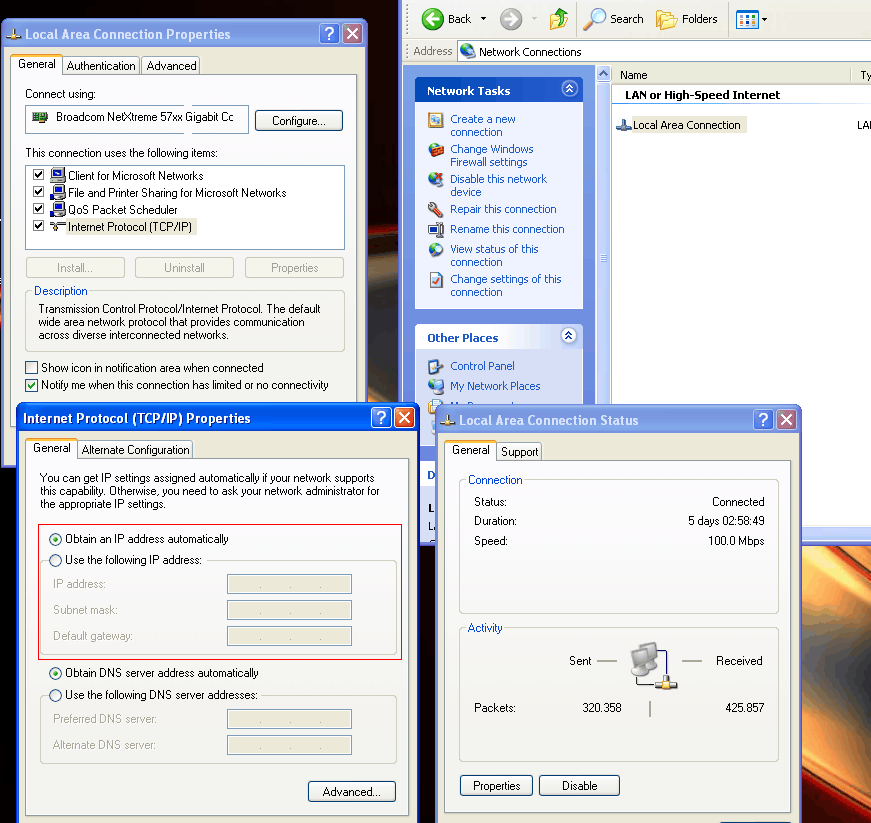
Task: Click the View status of this connection icon
Action: pos(436,249)
